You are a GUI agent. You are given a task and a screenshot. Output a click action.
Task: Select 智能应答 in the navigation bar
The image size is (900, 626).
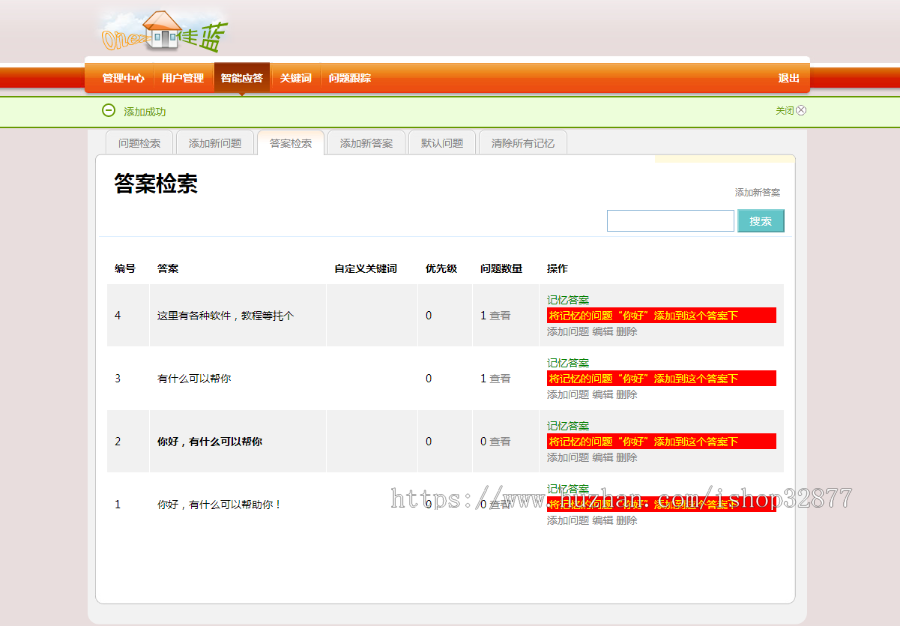pos(242,78)
